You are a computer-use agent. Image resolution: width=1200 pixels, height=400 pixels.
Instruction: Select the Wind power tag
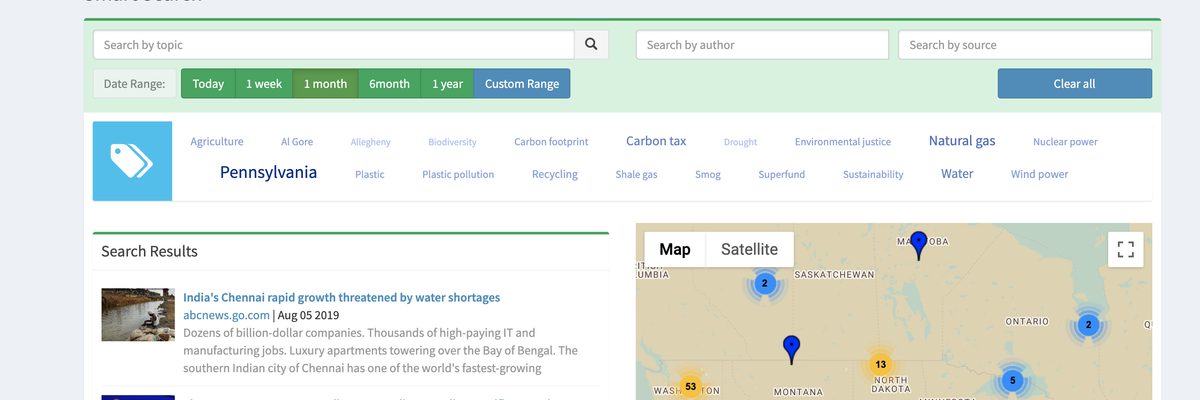[x=1039, y=174]
